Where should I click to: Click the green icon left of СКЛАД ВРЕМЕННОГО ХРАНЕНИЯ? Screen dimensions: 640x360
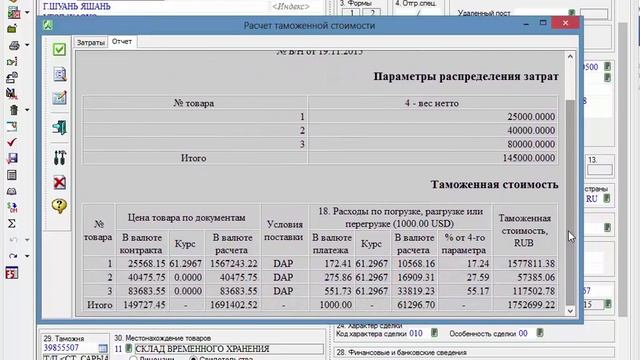128,348
